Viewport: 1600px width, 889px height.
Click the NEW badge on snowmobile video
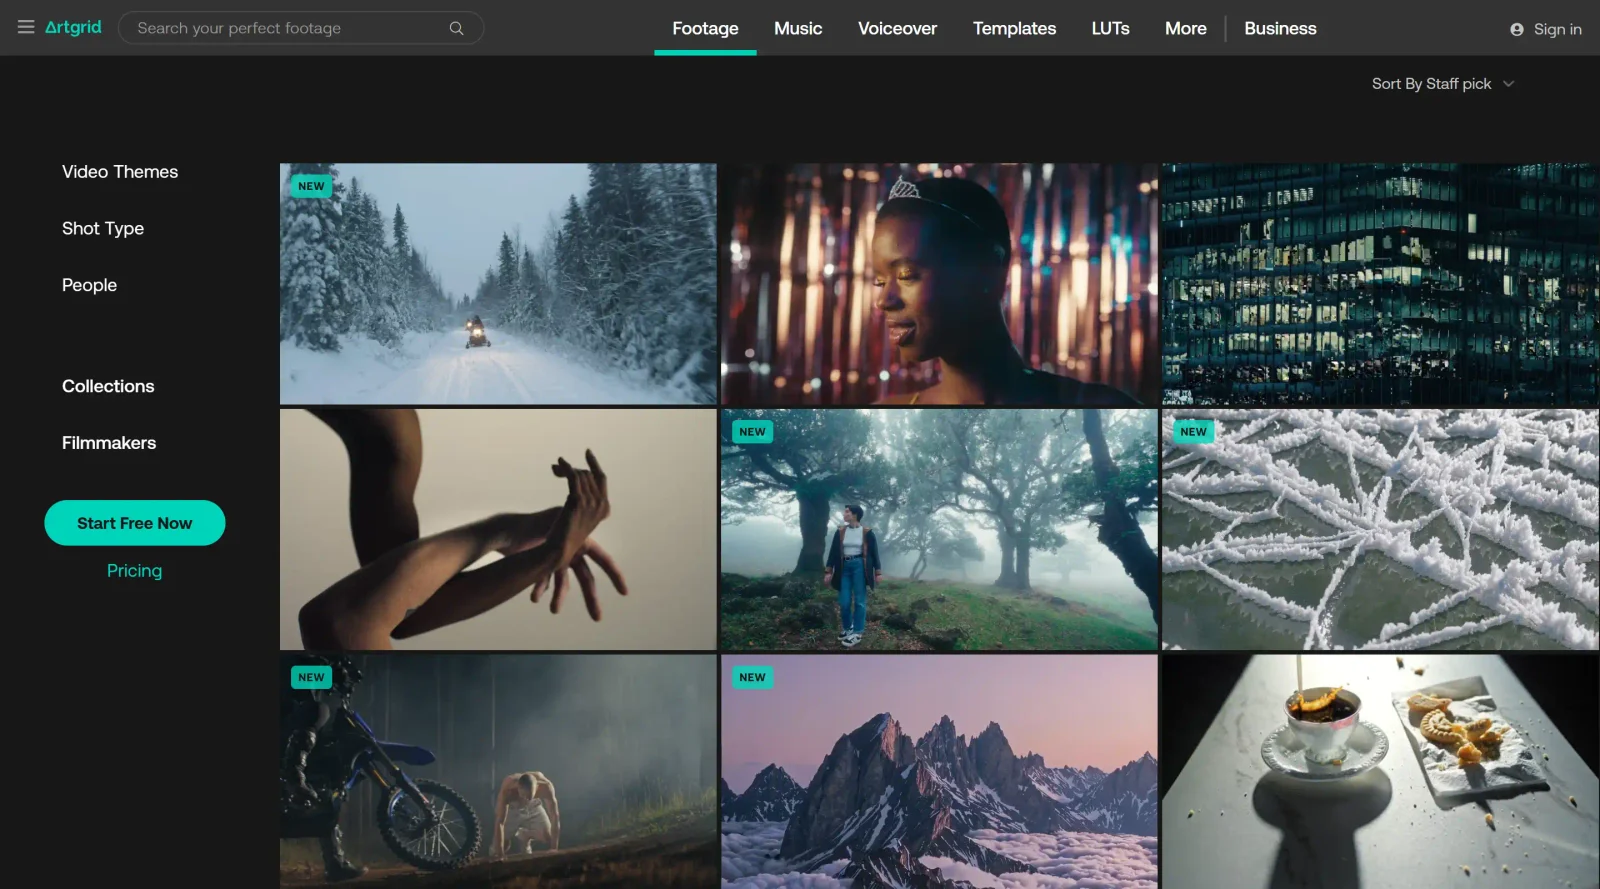[311, 186]
